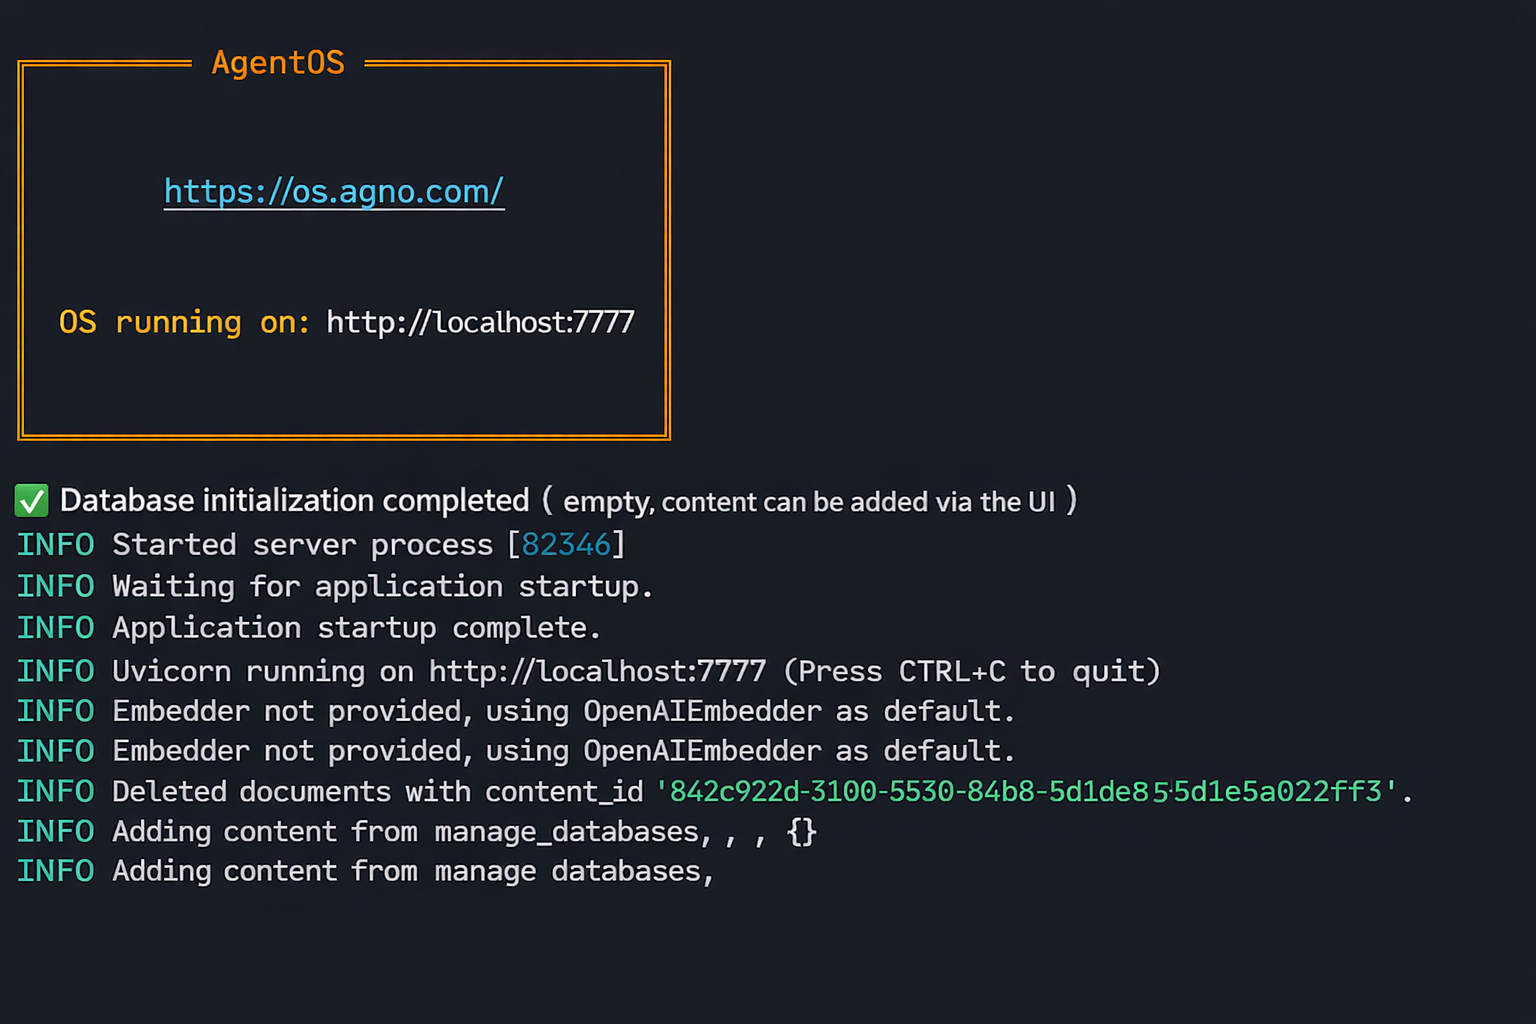Click the "Application startup complete." line
Viewport: 1536px width, 1024px height.
pyautogui.click(x=356, y=628)
